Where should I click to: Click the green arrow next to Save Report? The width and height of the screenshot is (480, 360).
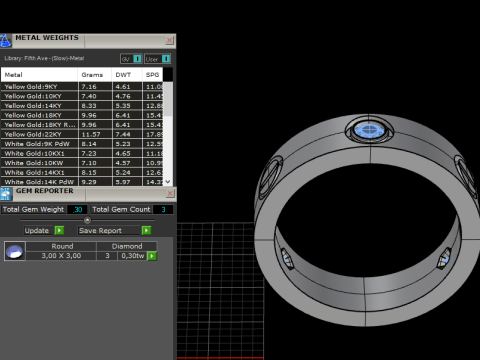pos(146,230)
